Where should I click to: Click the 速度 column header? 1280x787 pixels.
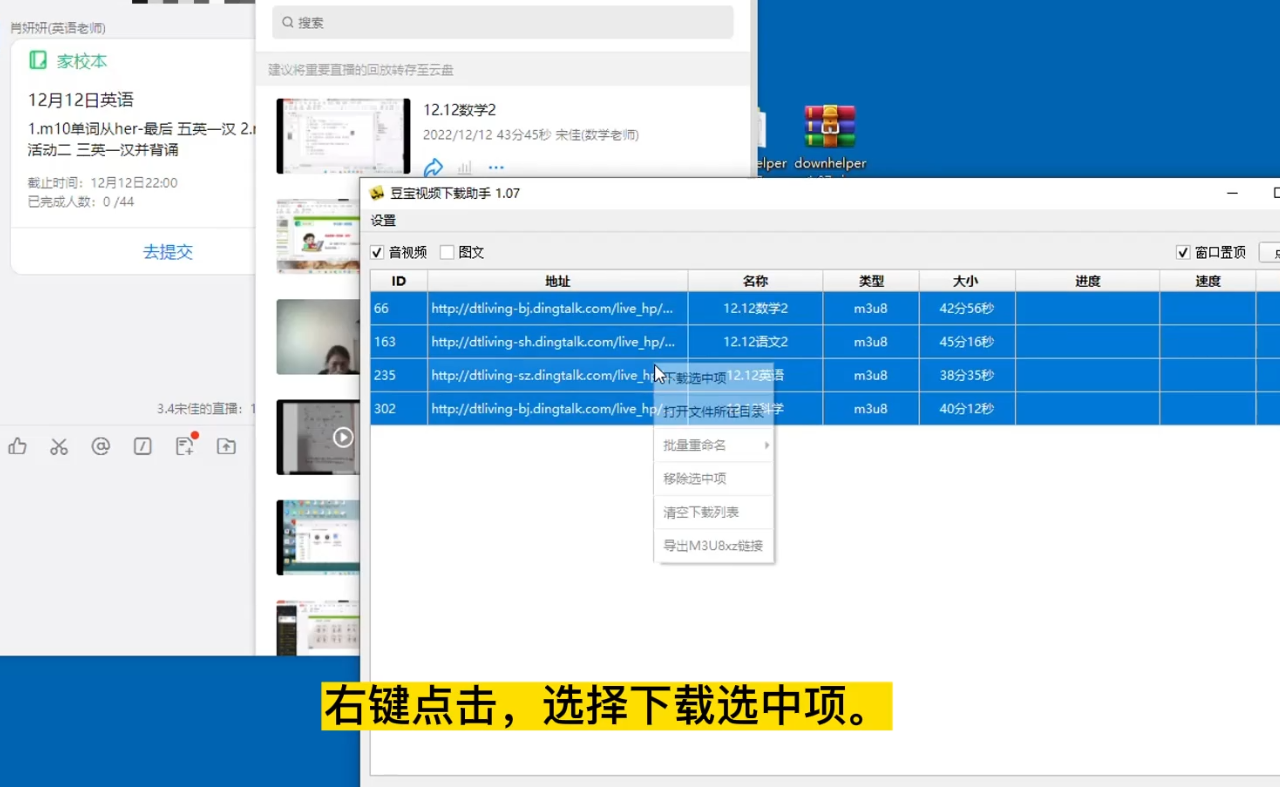coord(1208,281)
